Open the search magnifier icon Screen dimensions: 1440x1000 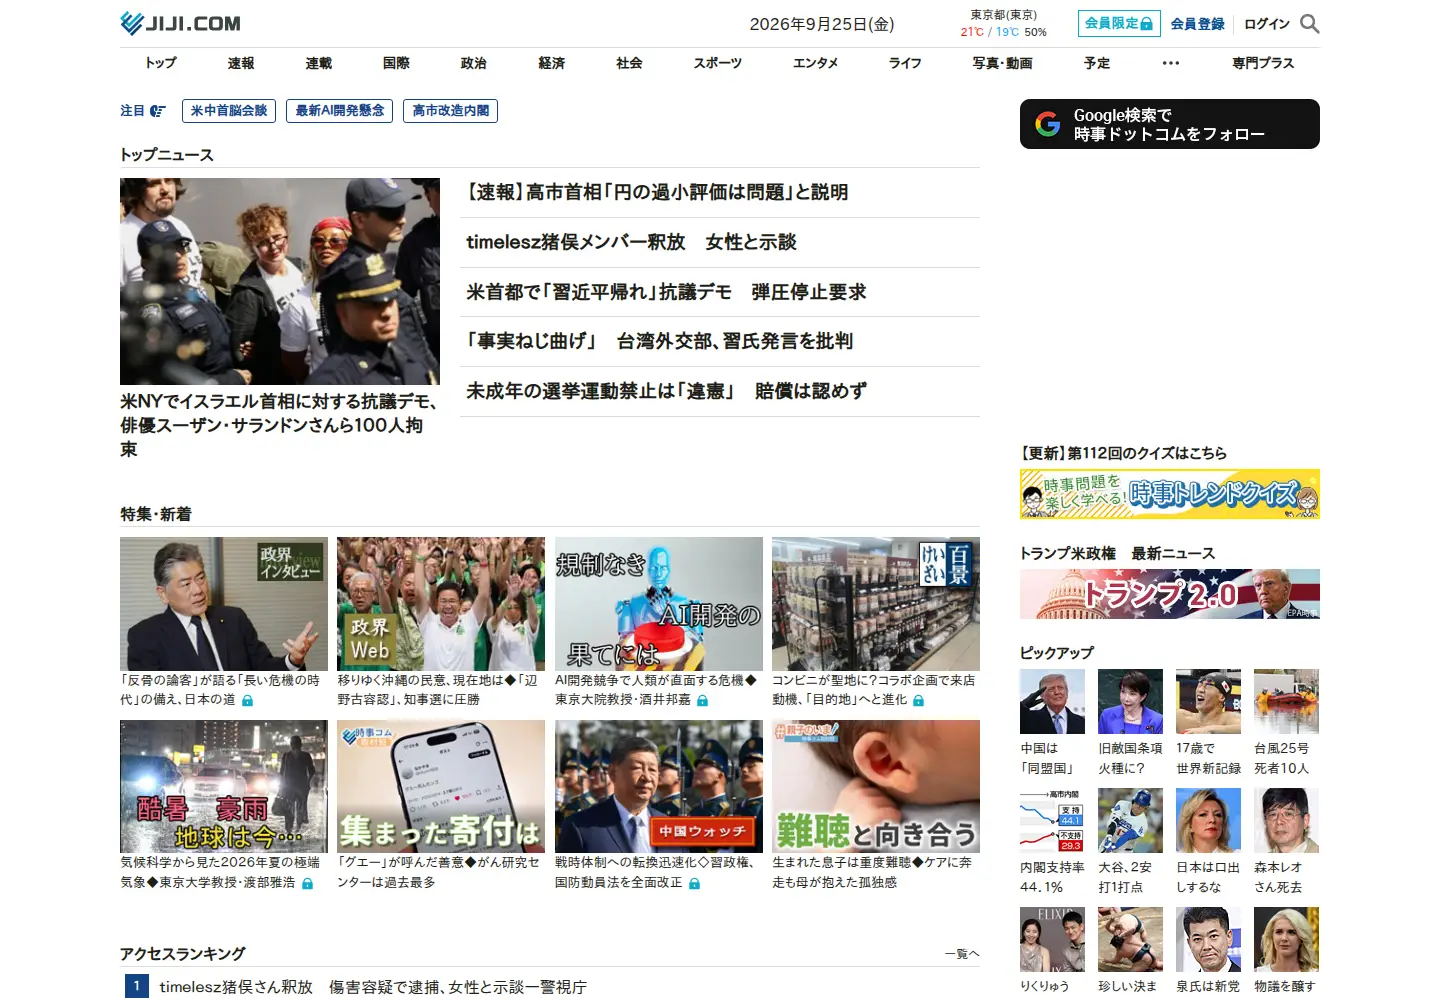1309,23
